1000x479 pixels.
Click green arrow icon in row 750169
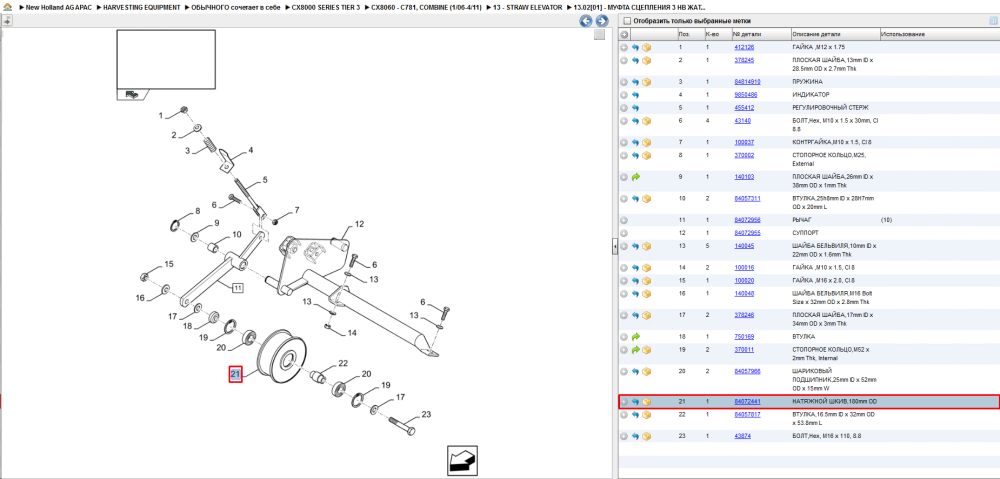635,336
